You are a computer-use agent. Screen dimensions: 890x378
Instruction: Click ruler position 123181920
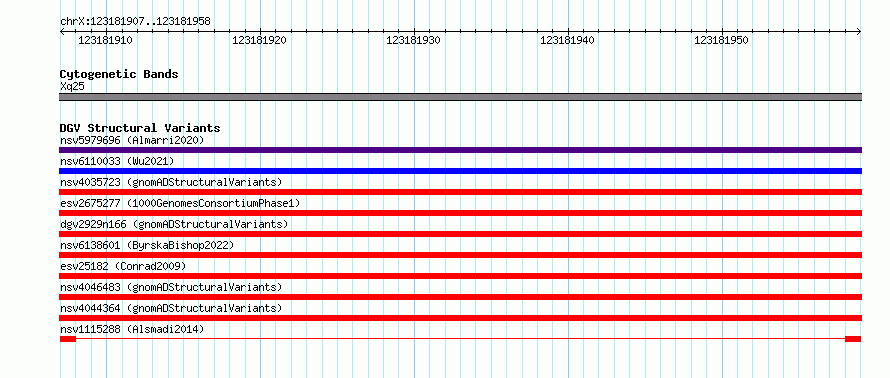pos(259,40)
